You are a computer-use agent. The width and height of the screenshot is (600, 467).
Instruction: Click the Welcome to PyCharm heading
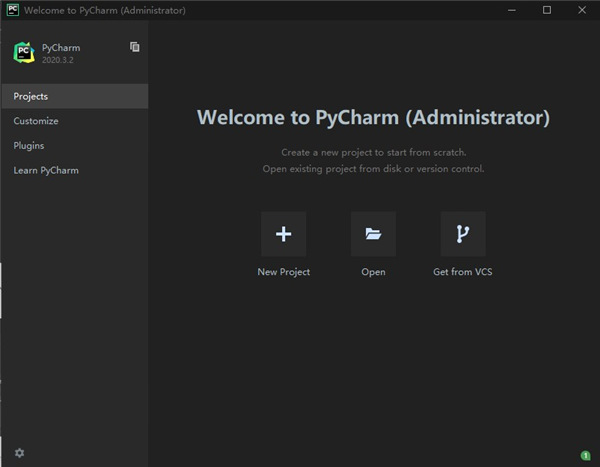(x=373, y=117)
